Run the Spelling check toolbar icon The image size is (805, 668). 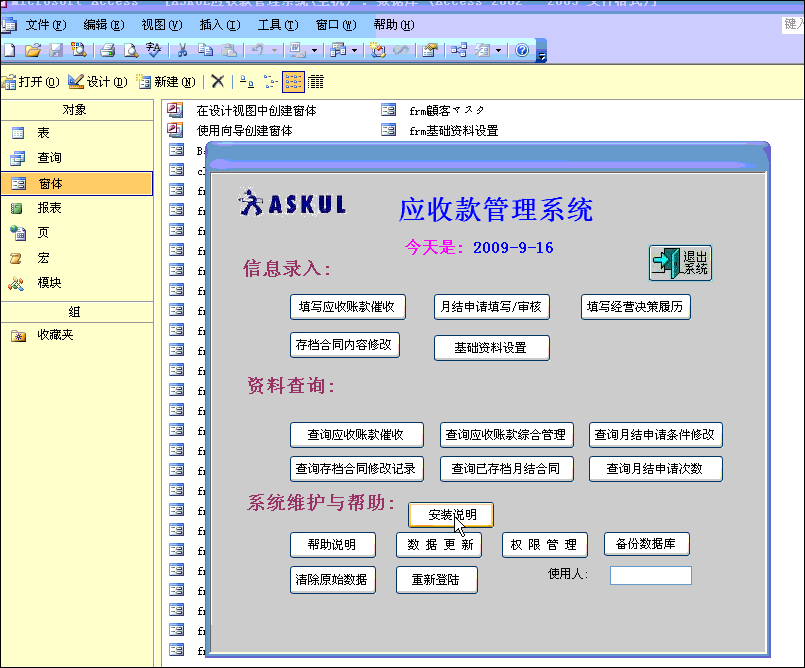pos(154,50)
